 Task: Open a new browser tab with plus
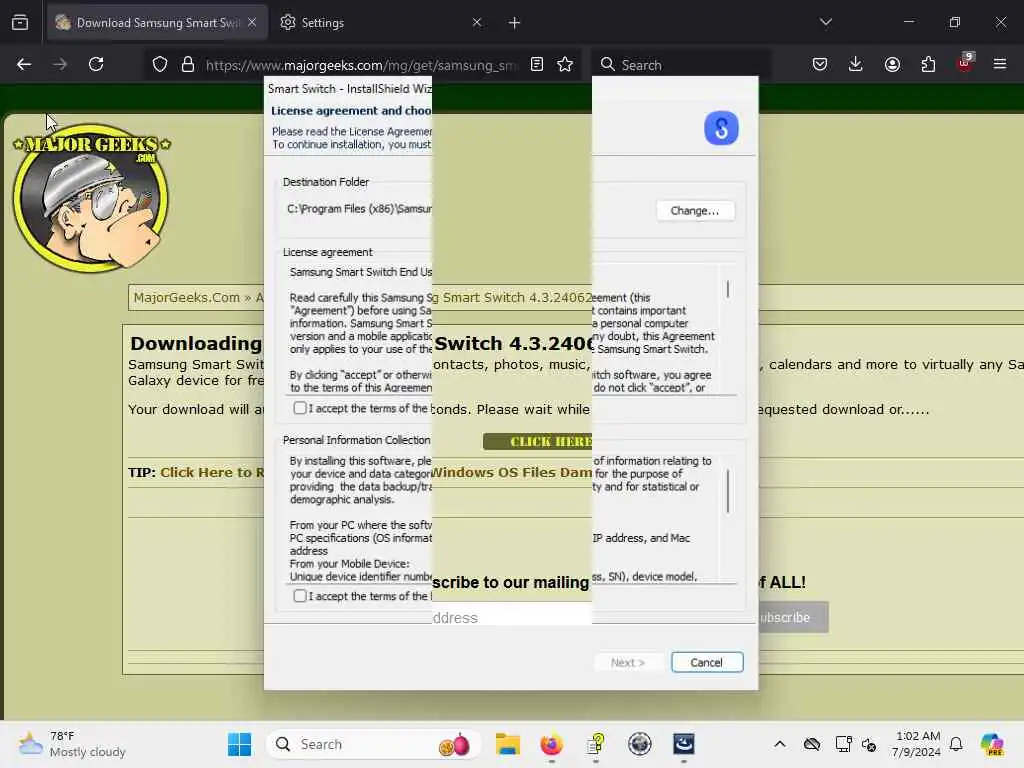(515, 23)
